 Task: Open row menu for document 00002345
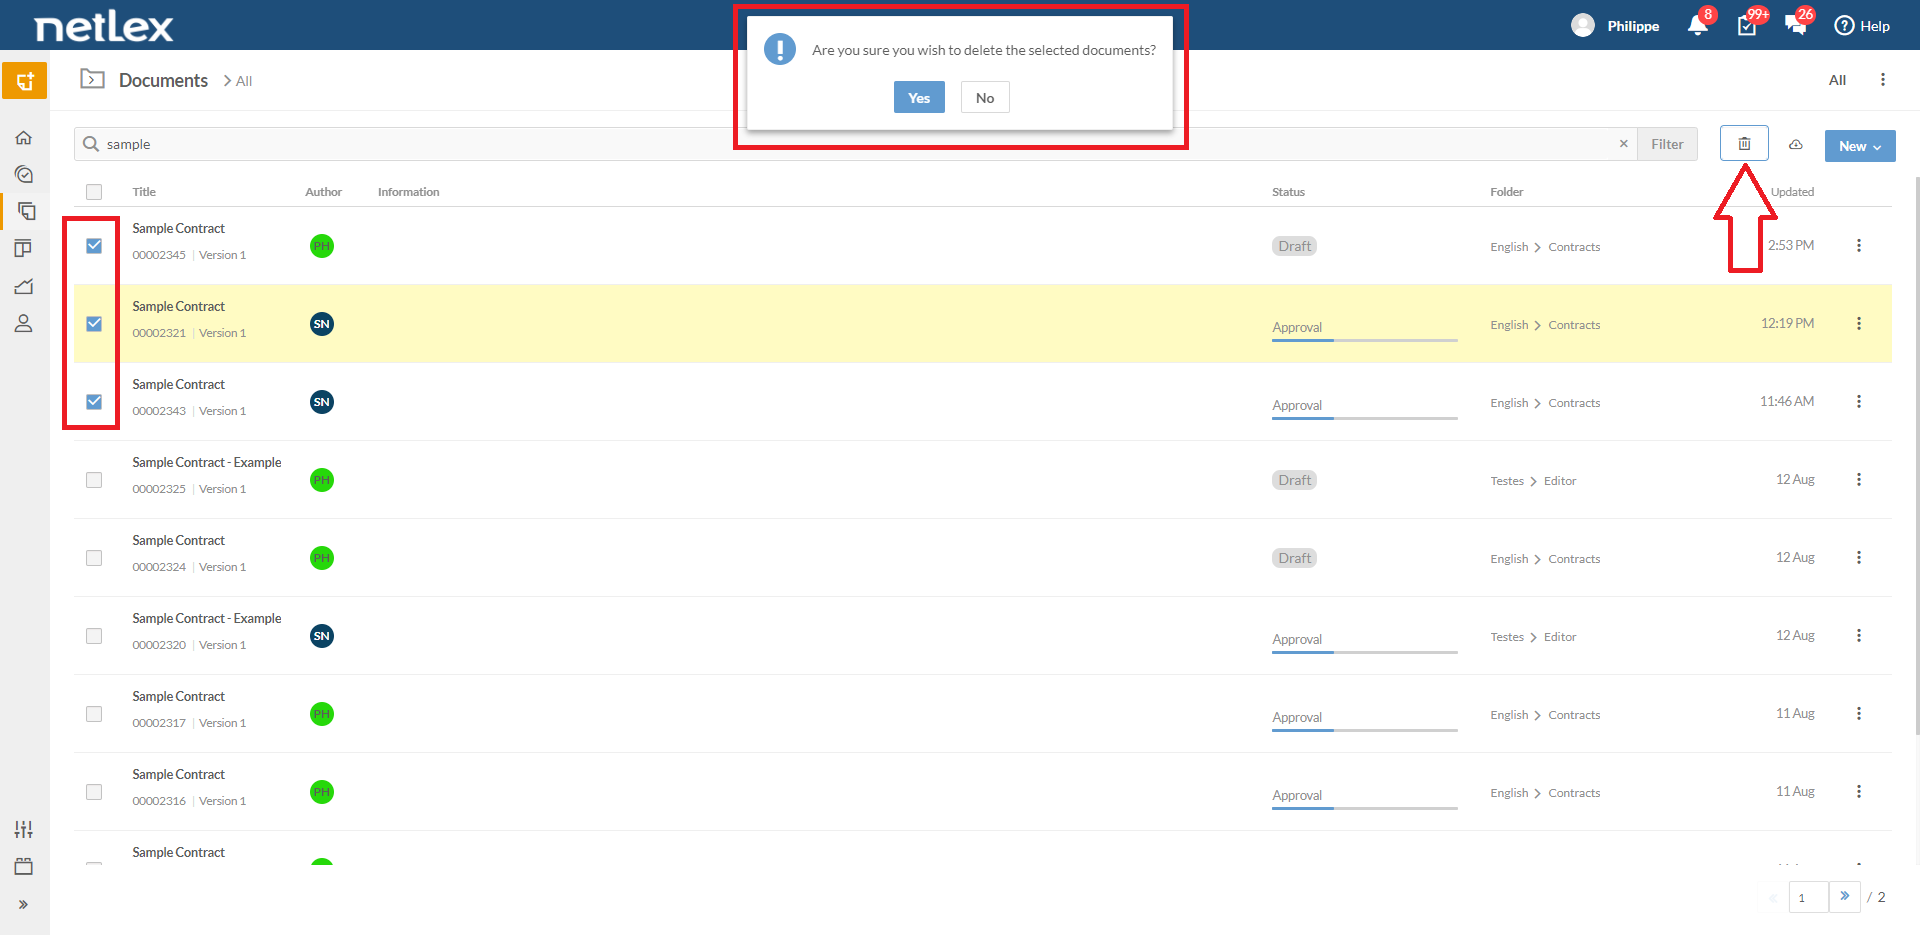pos(1859,246)
